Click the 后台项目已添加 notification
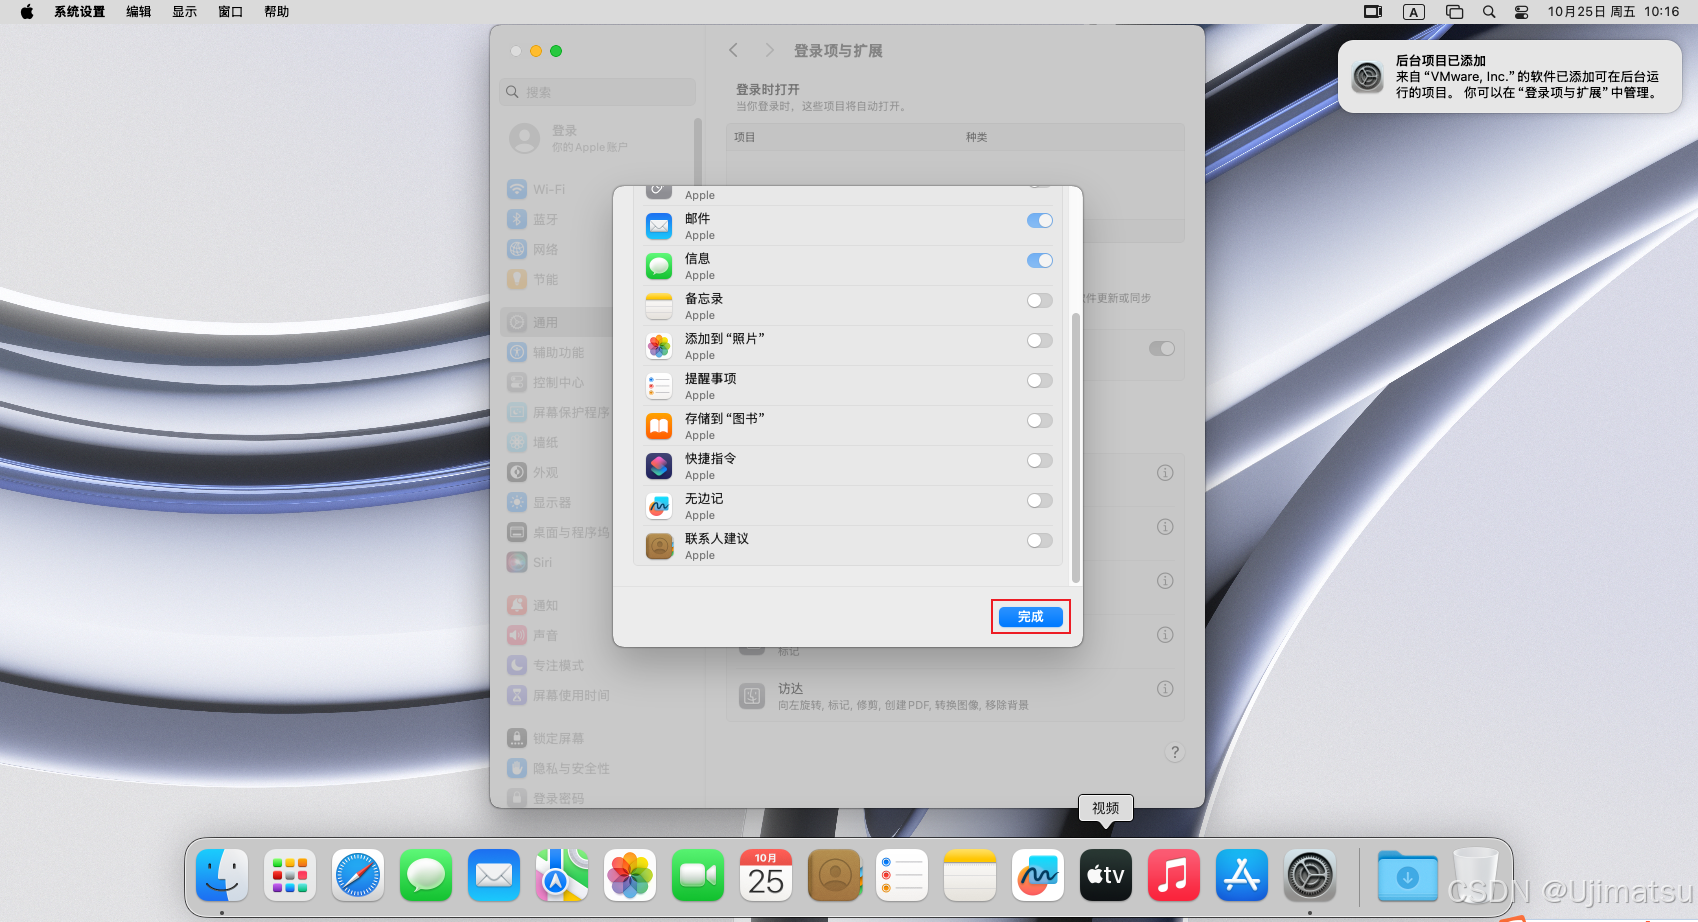This screenshot has height=922, width=1698. tap(1510, 77)
